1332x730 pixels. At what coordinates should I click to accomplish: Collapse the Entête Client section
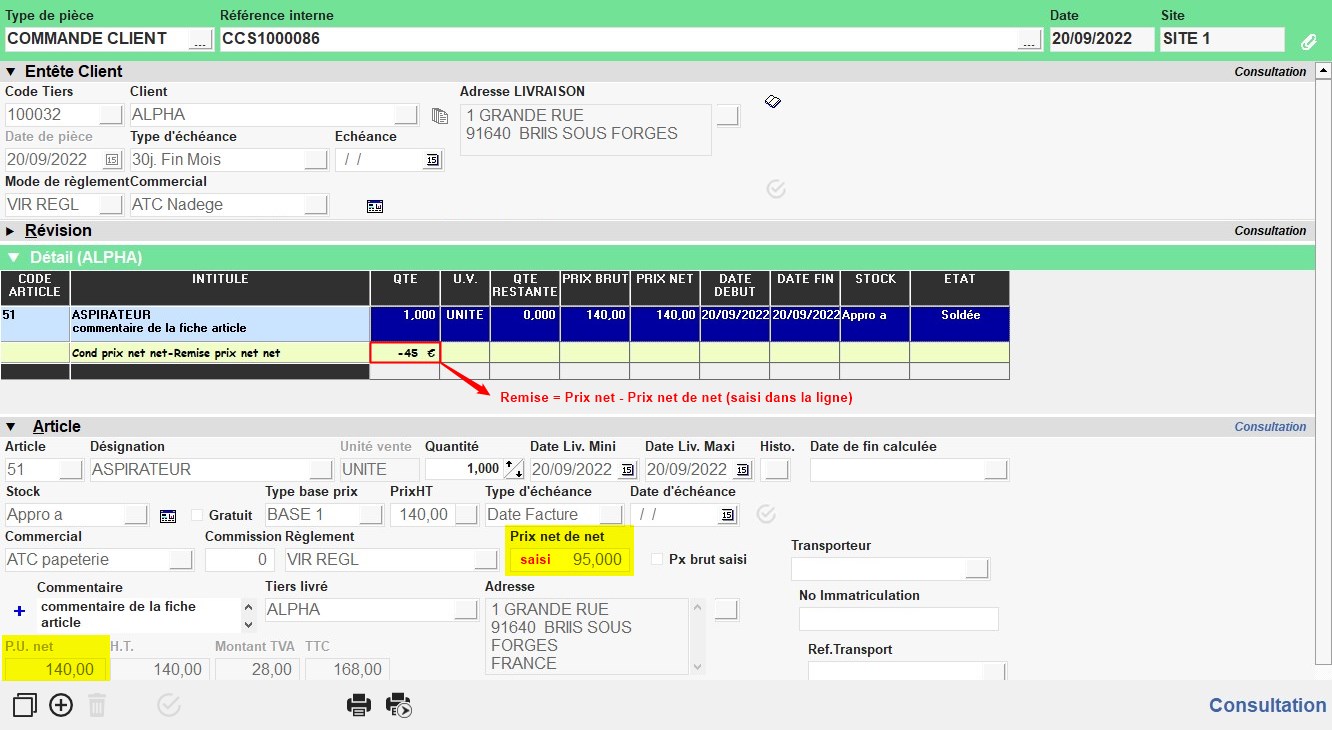click(12, 72)
